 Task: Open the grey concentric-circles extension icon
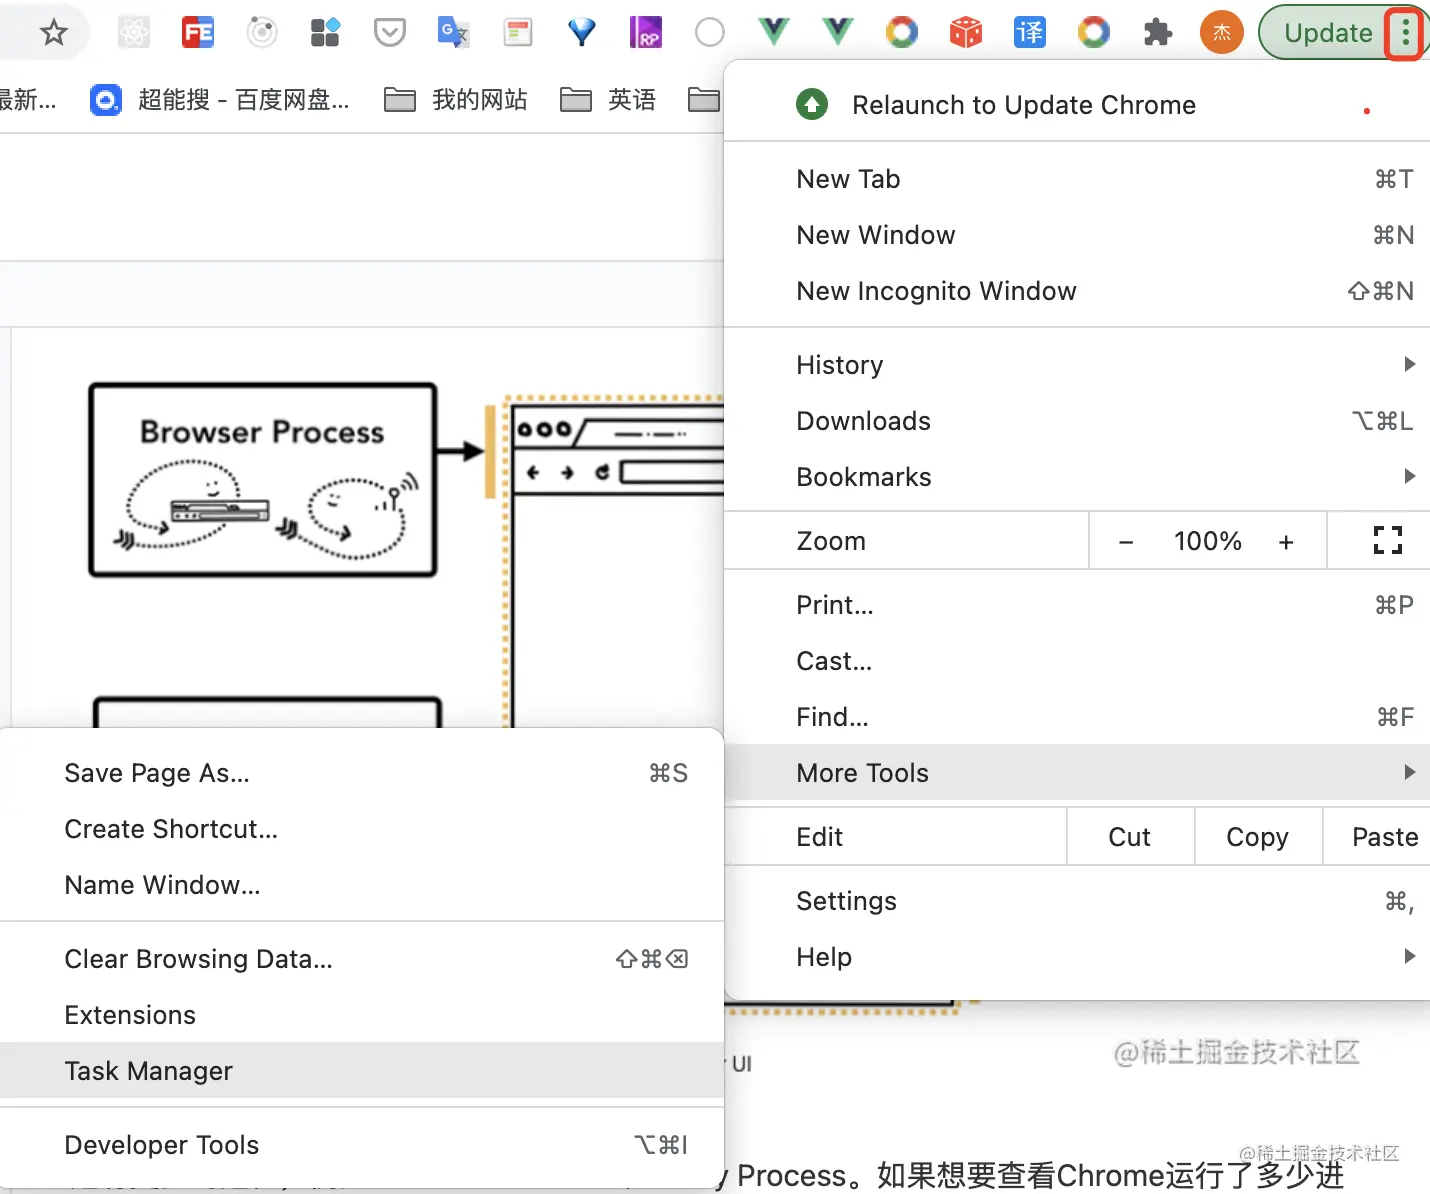[262, 33]
